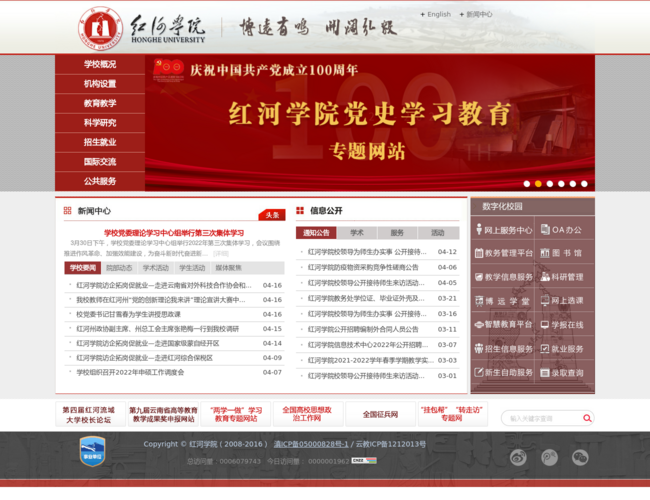Expand the 科学研究 navigation menu
This screenshot has height=500, width=650.
(100, 123)
